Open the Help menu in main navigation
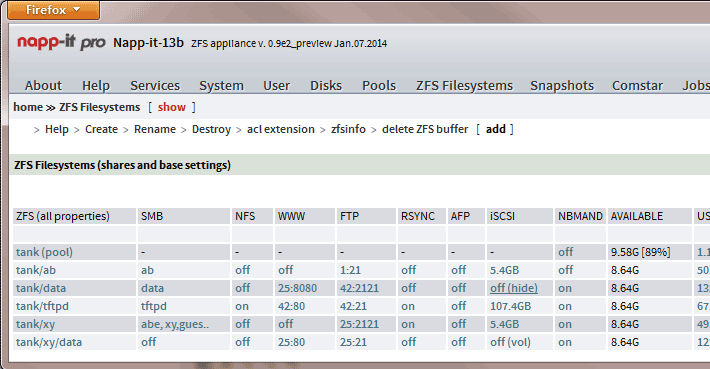Viewport: 710px width, 369px height. [x=96, y=86]
